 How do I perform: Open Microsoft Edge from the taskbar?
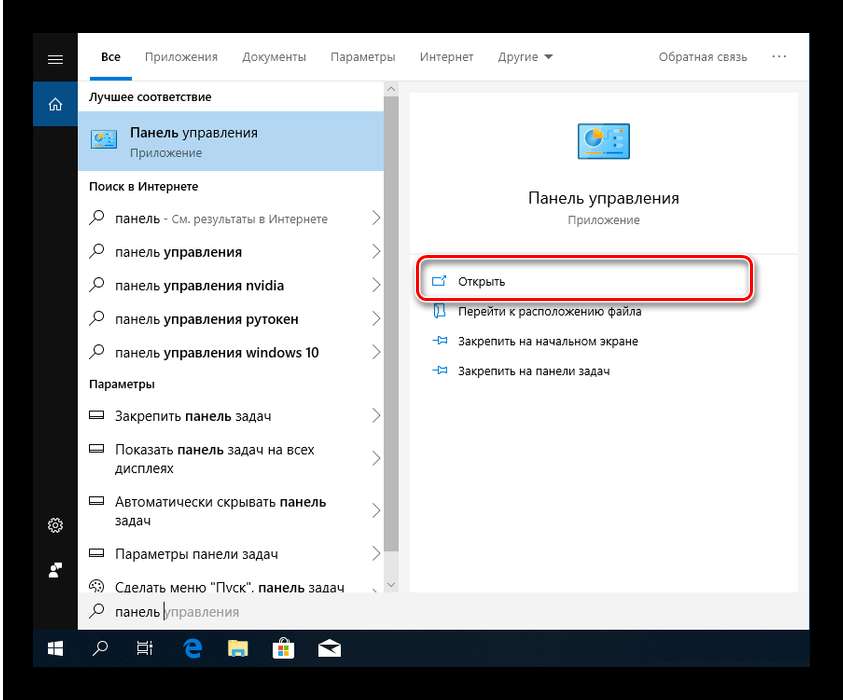coord(192,648)
